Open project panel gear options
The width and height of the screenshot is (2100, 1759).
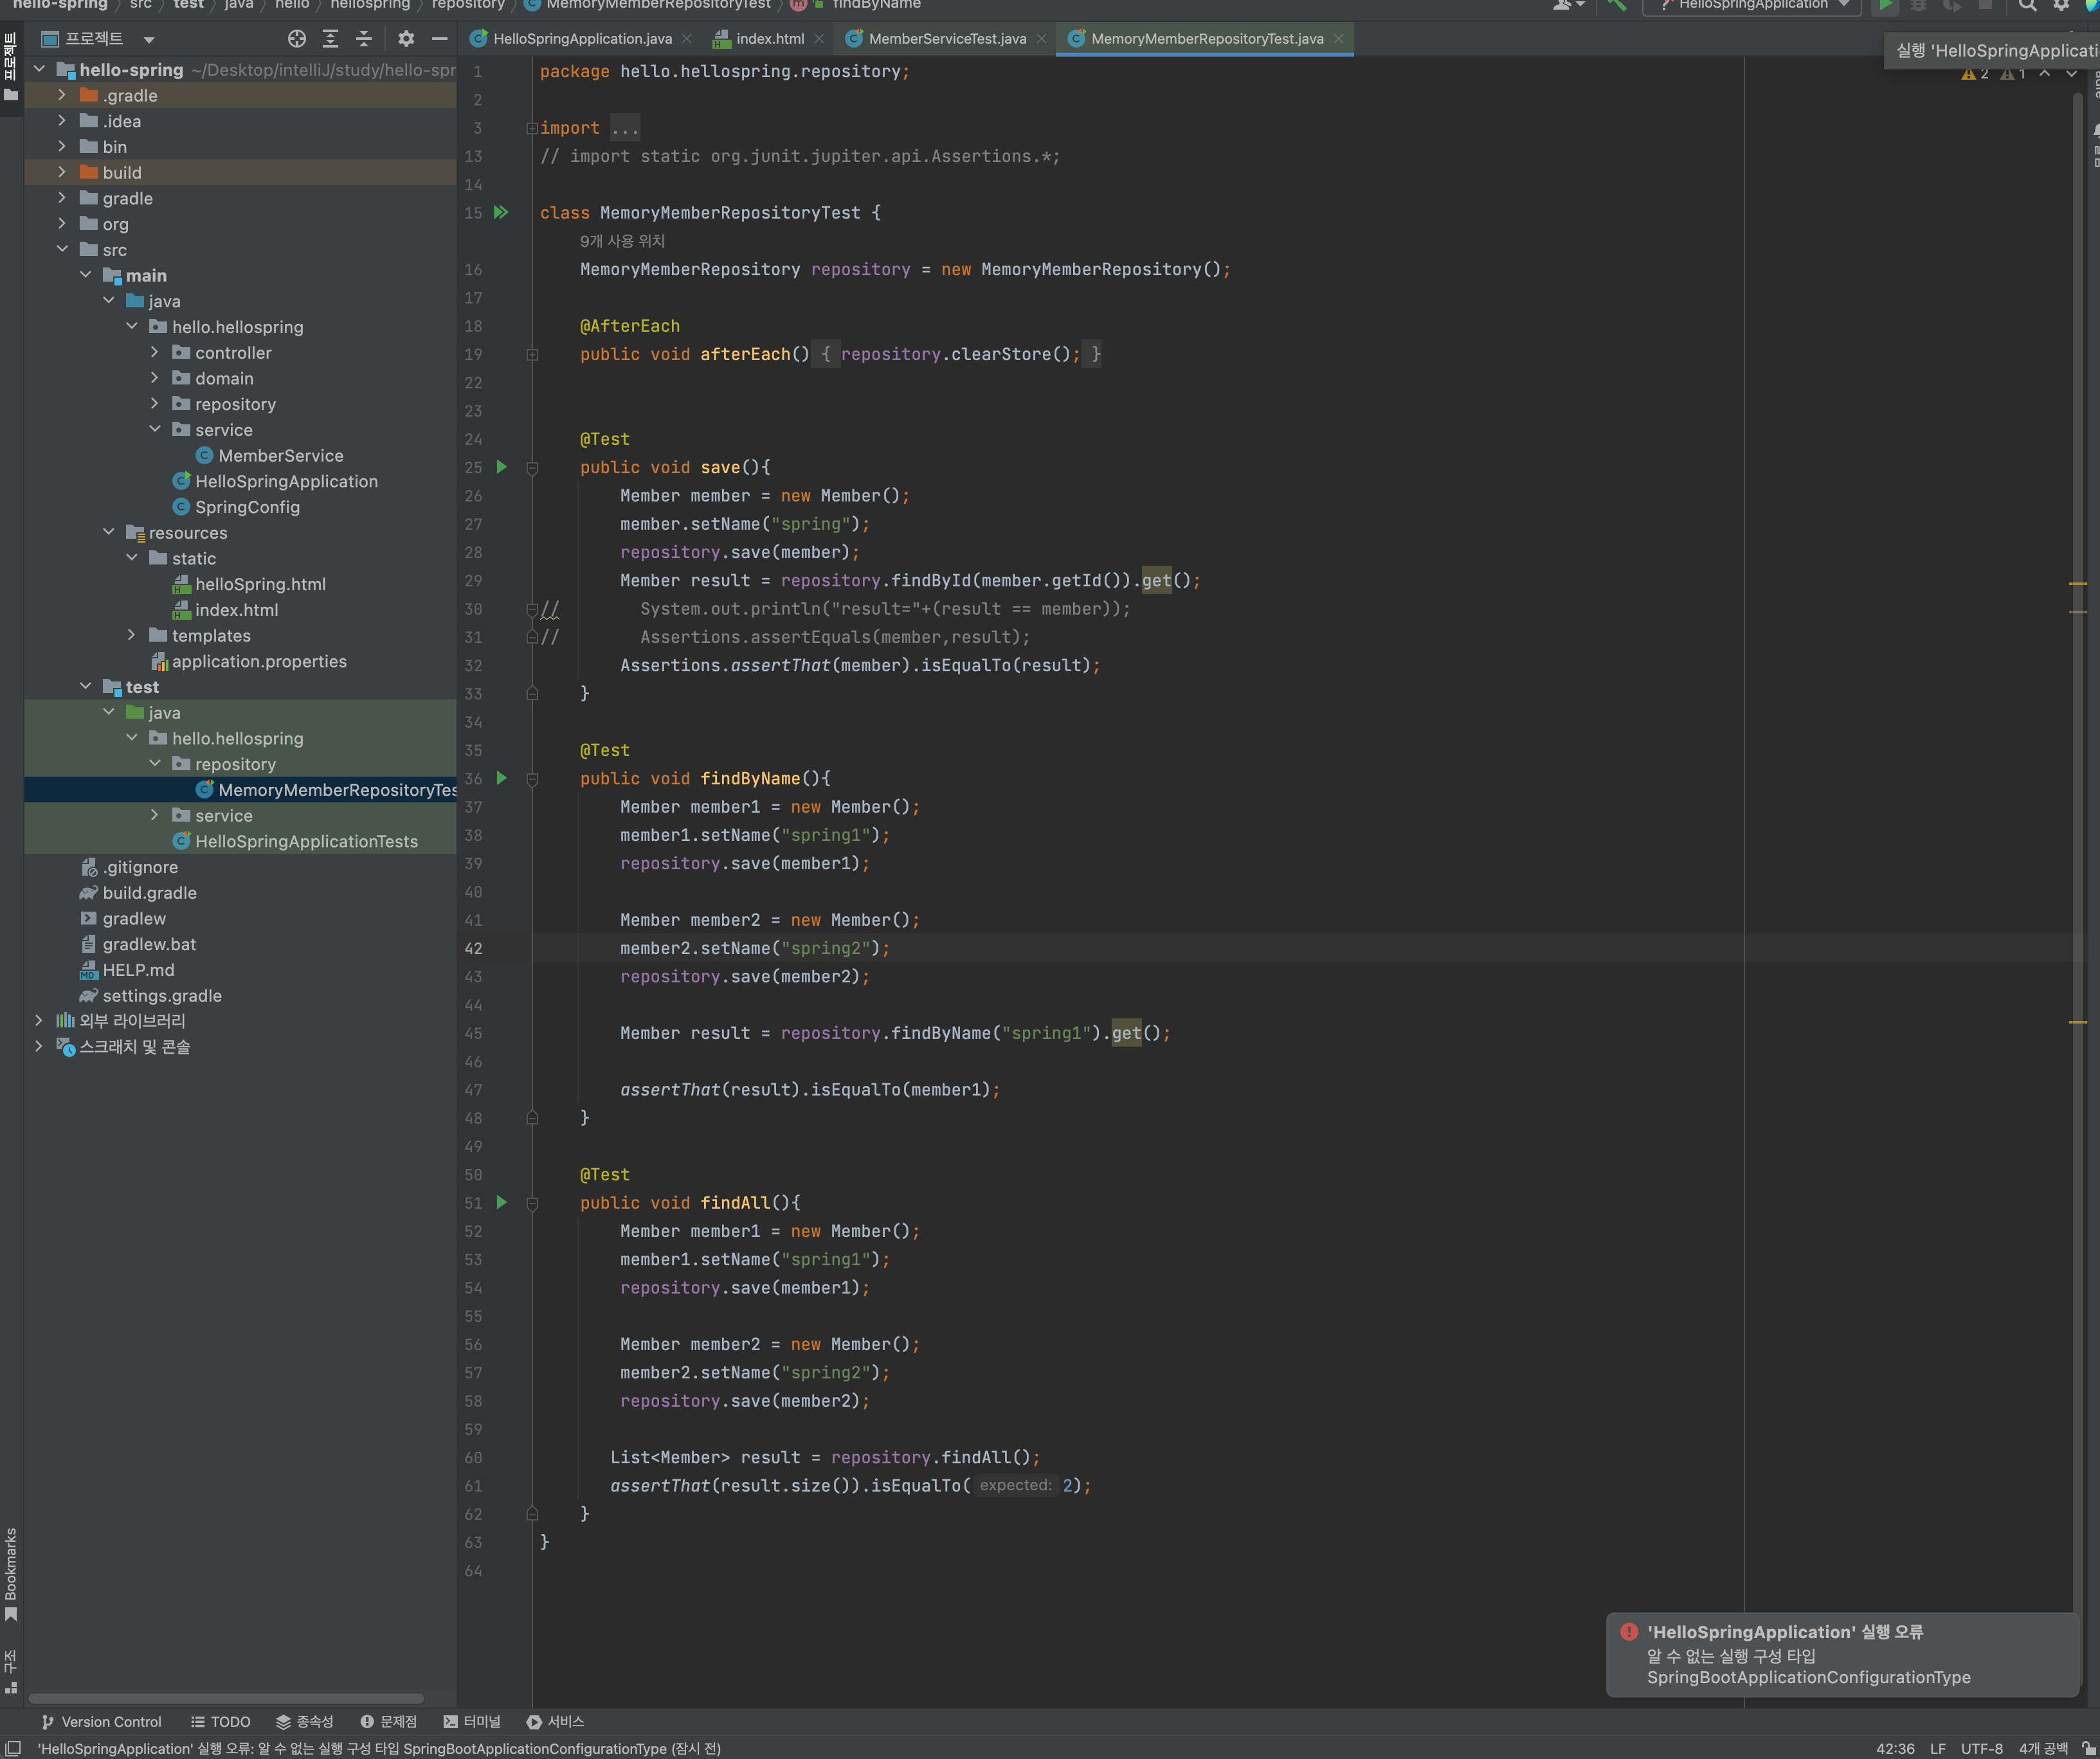(x=406, y=39)
